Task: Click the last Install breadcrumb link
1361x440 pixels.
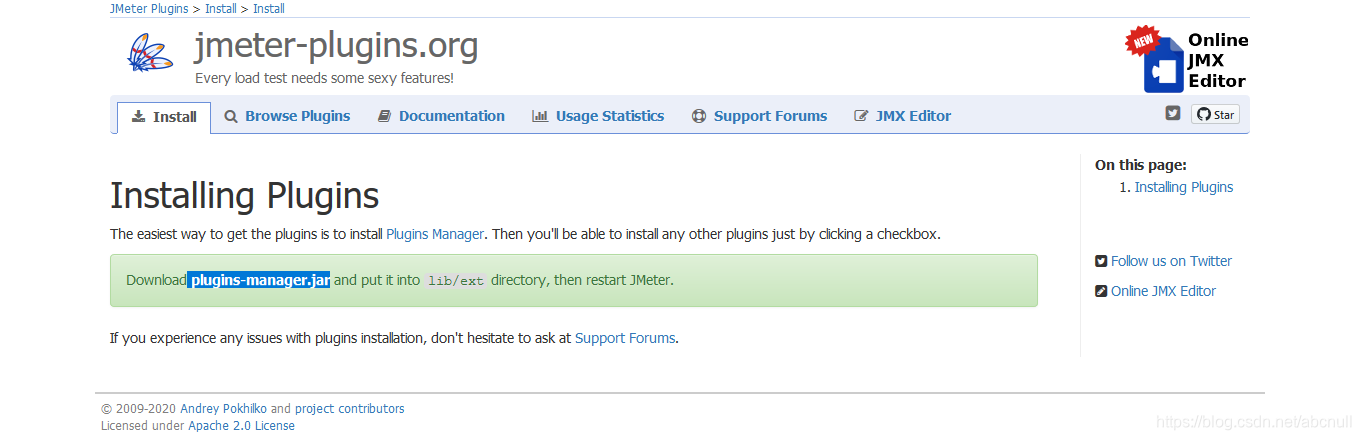Action: [x=269, y=8]
